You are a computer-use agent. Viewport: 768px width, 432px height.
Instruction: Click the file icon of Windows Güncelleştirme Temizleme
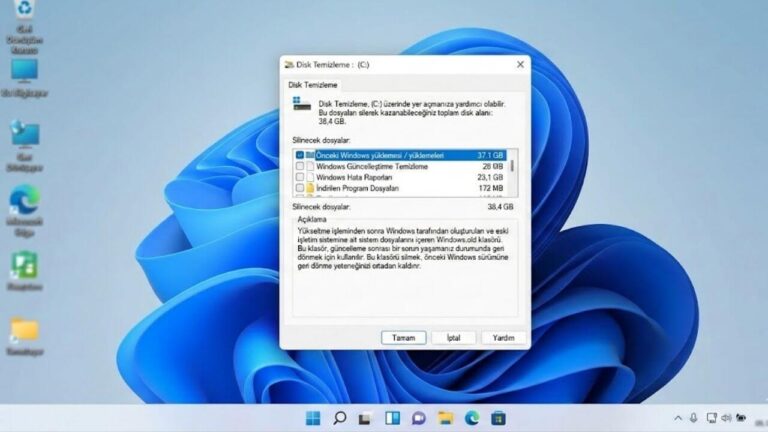pos(310,167)
